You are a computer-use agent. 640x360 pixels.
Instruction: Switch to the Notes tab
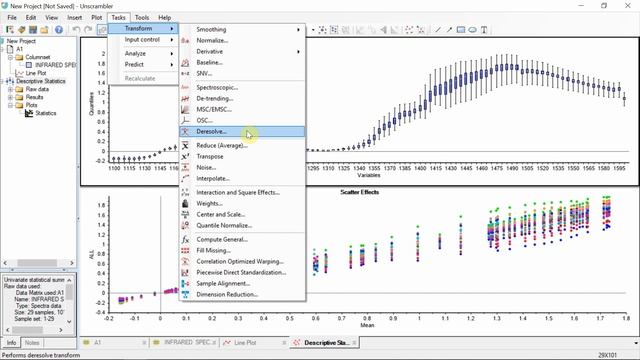32,343
